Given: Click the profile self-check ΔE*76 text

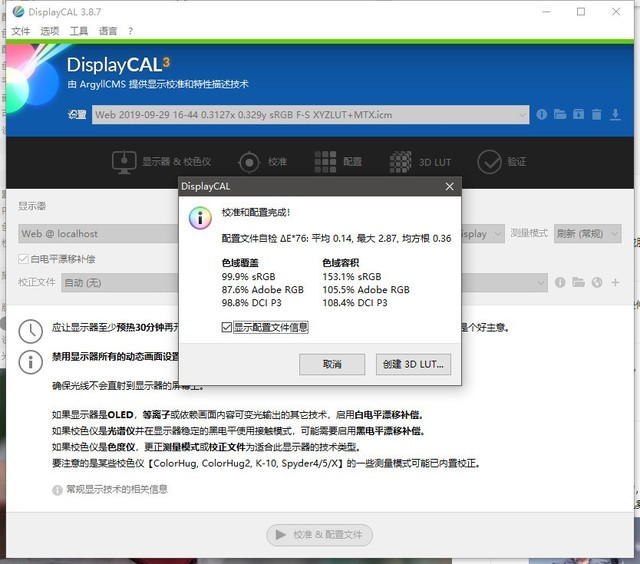Looking at the screenshot, I should [x=336, y=238].
